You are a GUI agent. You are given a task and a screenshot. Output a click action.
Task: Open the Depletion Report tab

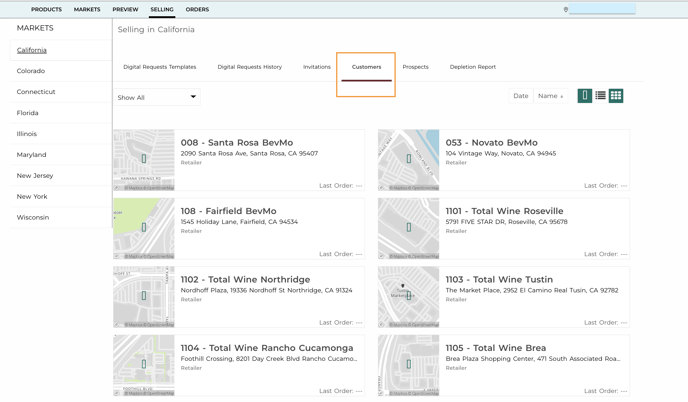click(x=473, y=67)
